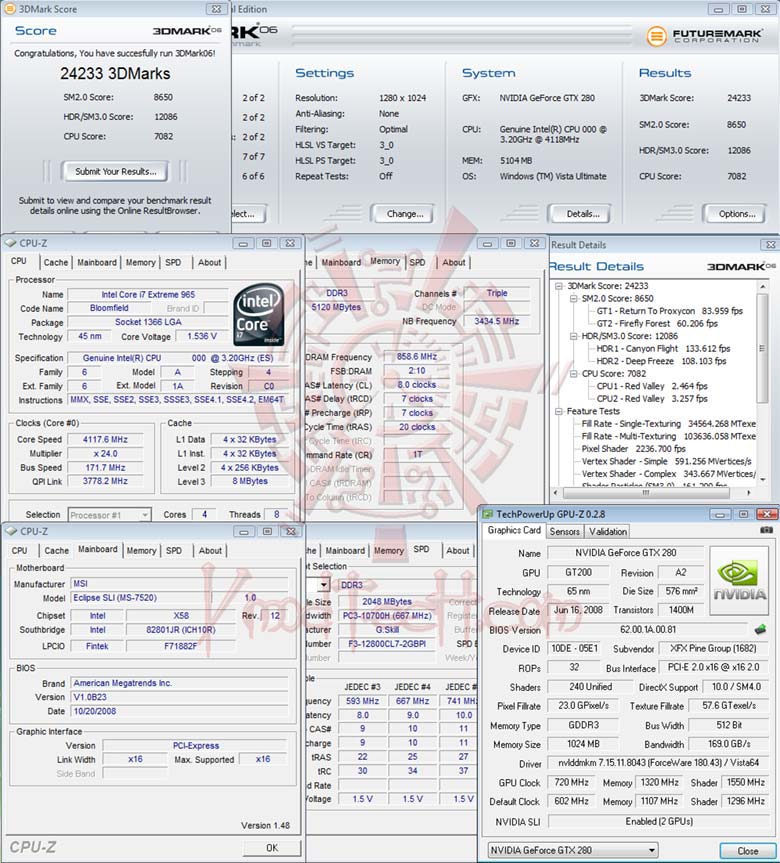Collapse the 3DMark Score: 24233 tree node
This screenshot has height=863, width=780.
click(559, 286)
